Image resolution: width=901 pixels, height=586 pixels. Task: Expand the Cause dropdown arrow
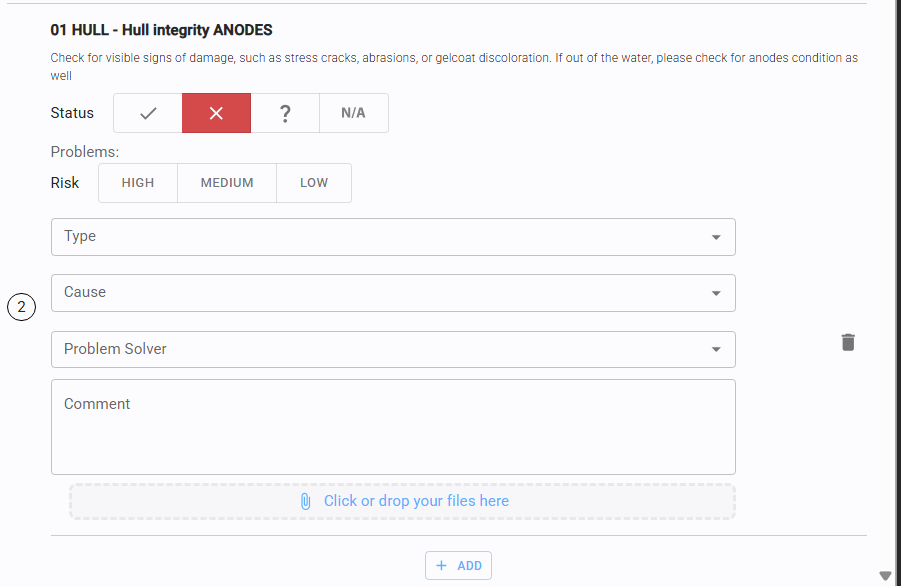[716, 293]
